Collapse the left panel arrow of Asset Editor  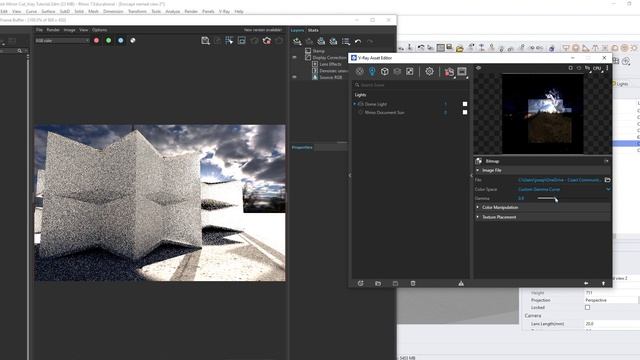coord(350,176)
